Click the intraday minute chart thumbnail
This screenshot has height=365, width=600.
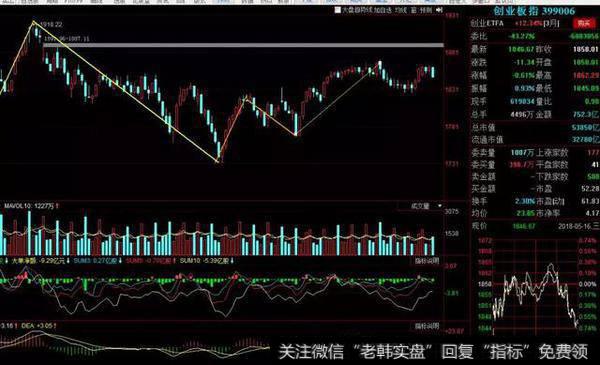(x=535, y=285)
